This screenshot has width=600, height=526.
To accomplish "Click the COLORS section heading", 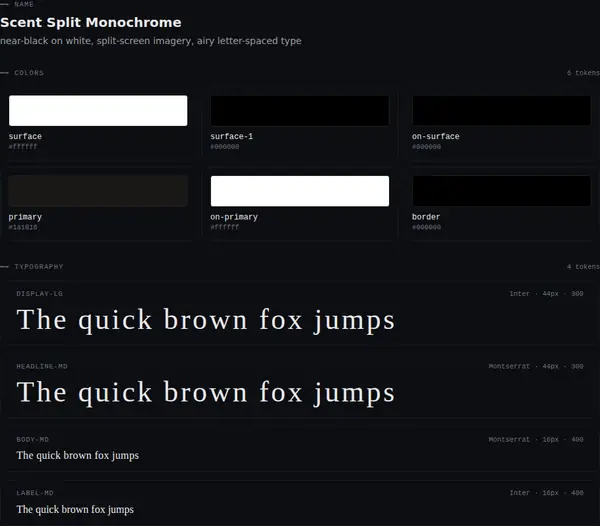I will pyautogui.click(x=29, y=73).
